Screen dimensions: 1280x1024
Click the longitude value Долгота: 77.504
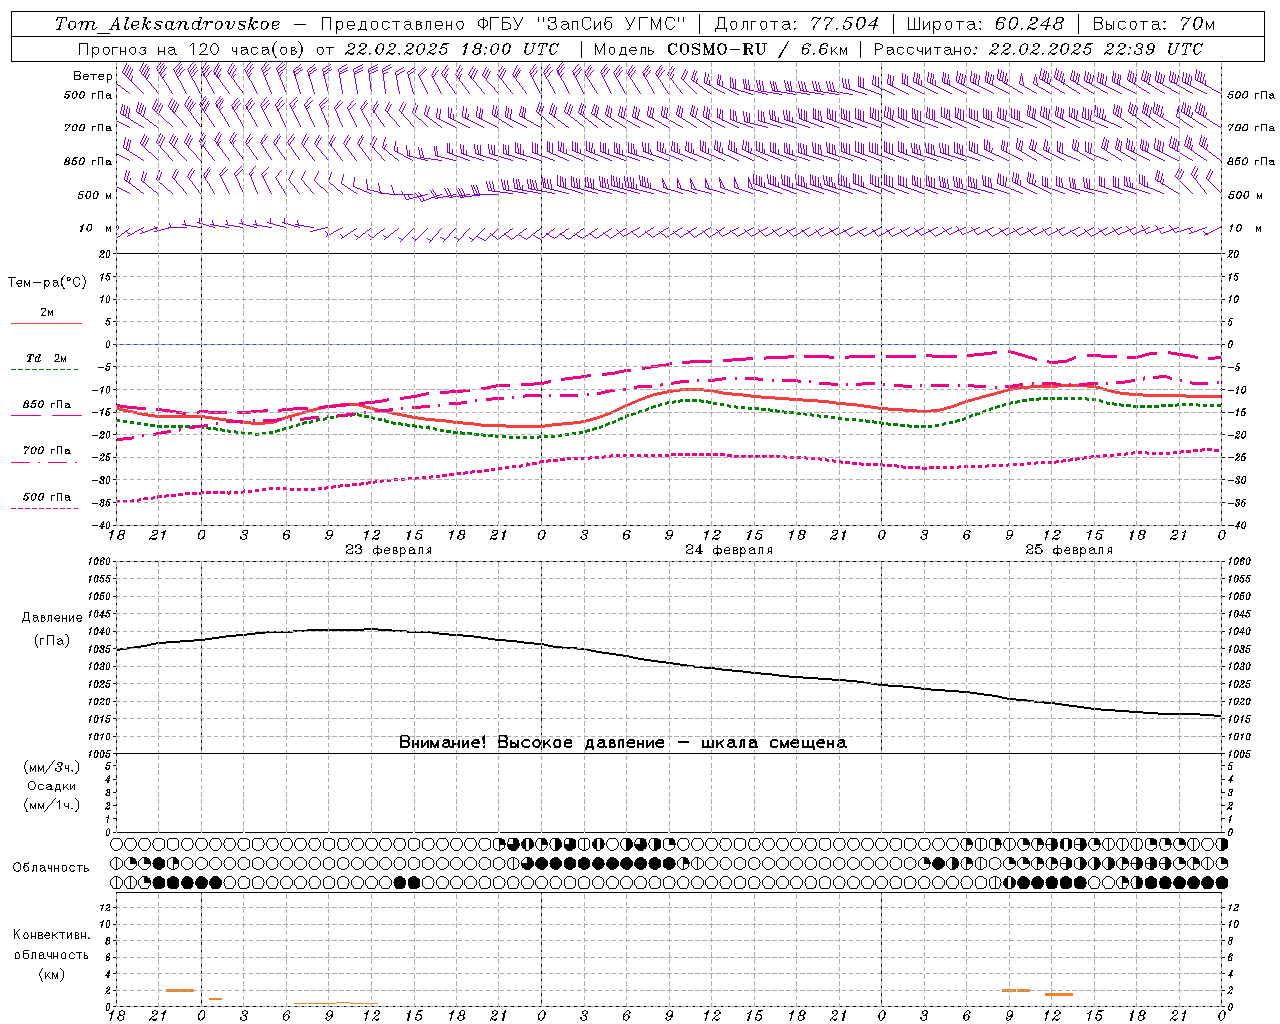(x=797, y=24)
